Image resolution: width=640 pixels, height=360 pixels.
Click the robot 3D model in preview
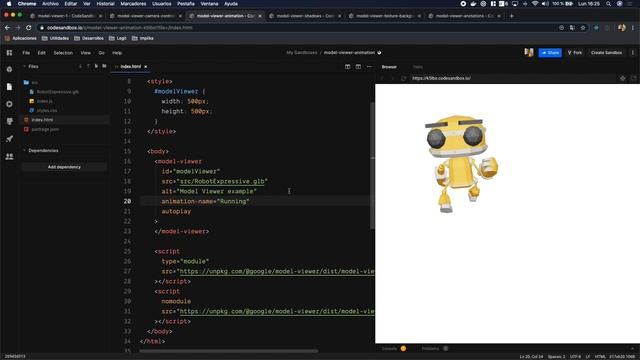(461, 163)
